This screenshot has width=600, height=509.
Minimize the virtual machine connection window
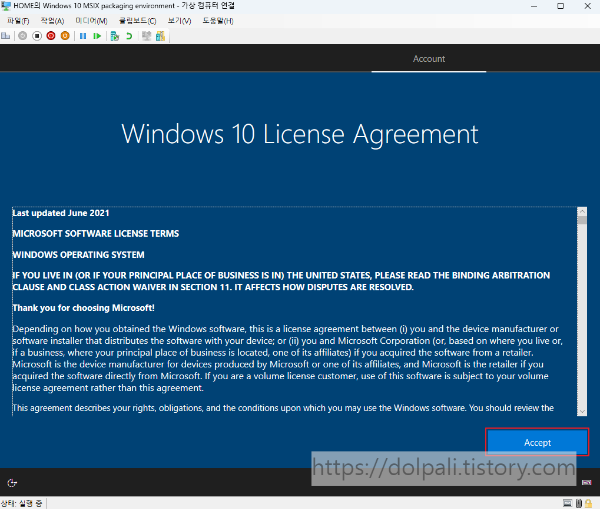point(534,6)
